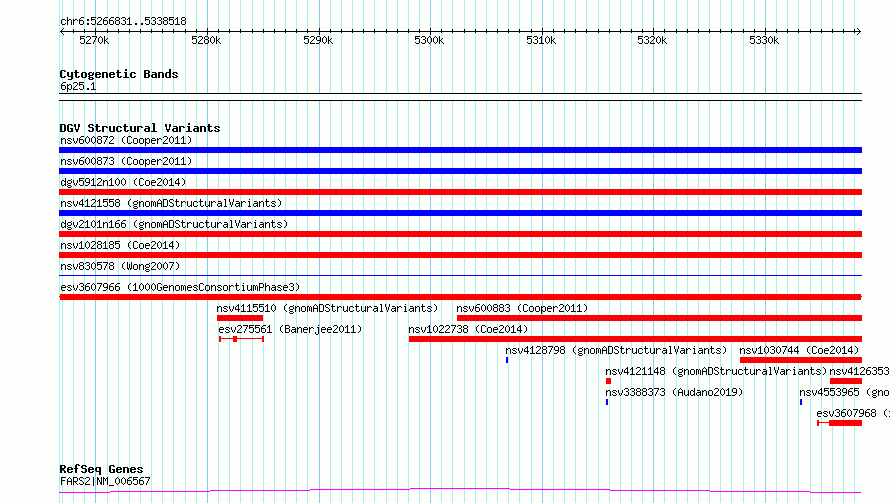Click the 5300k ruler tick label
Screen dimensions: 890x503
[x=429, y=40]
